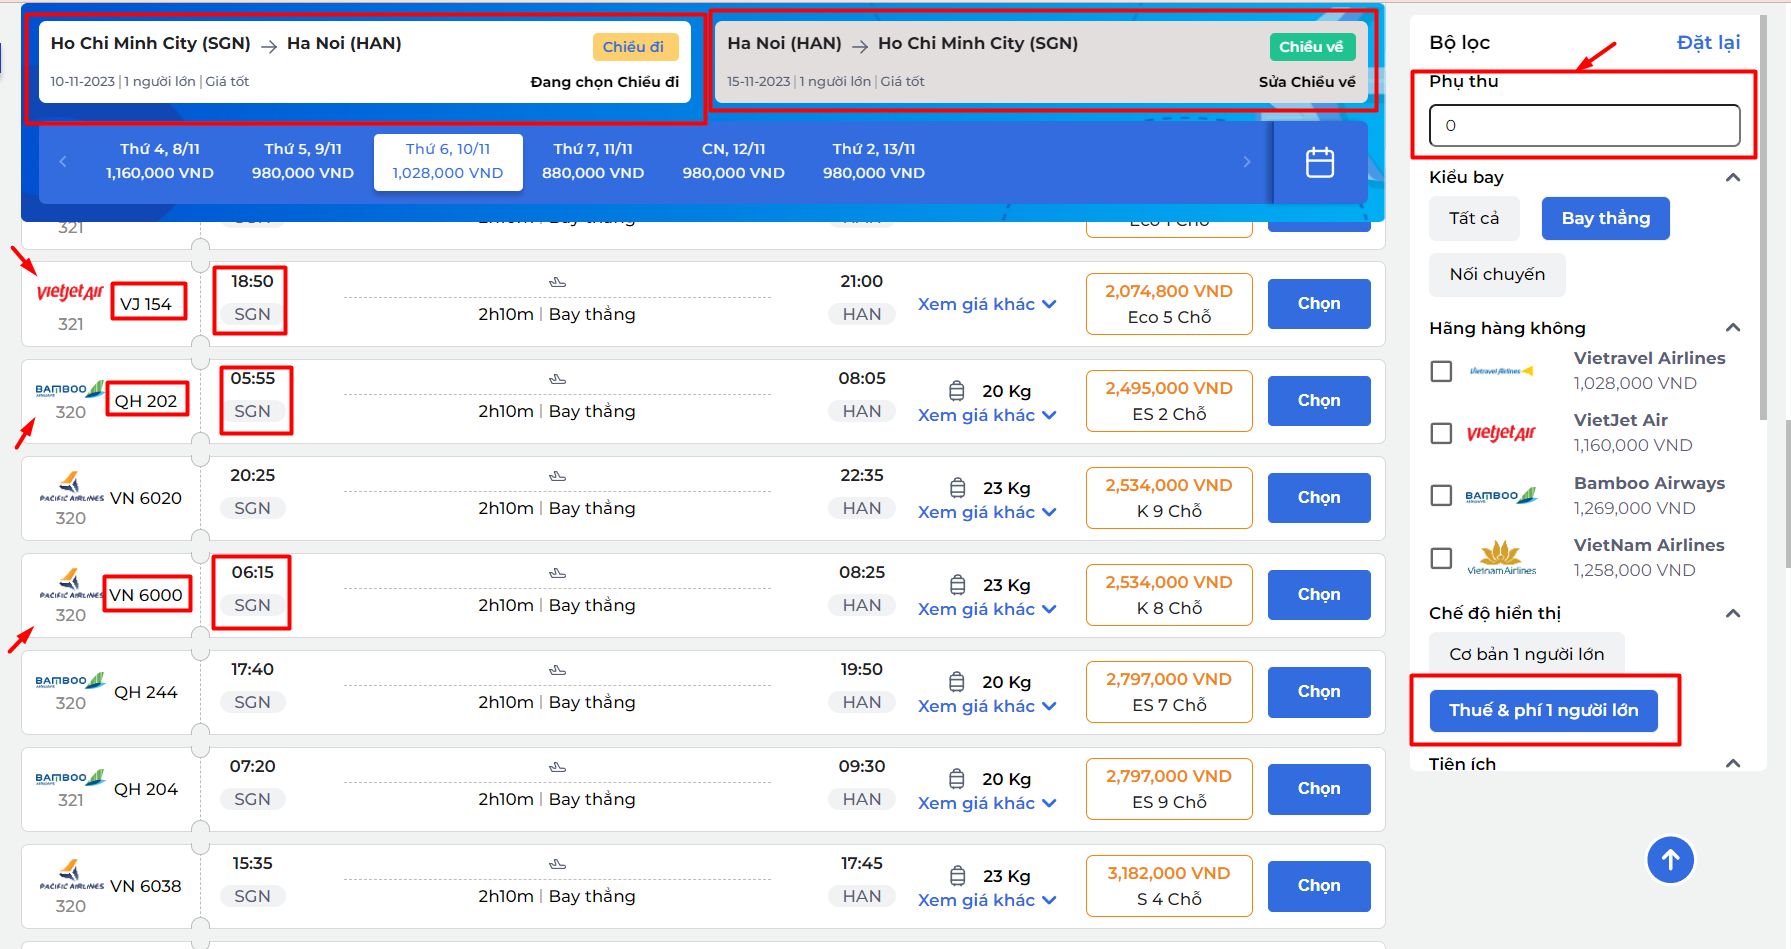This screenshot has height=949, width=1791.
Task: Click the Bamboo Airways logo on flight QH 202
Action: (x=70, y=389)
